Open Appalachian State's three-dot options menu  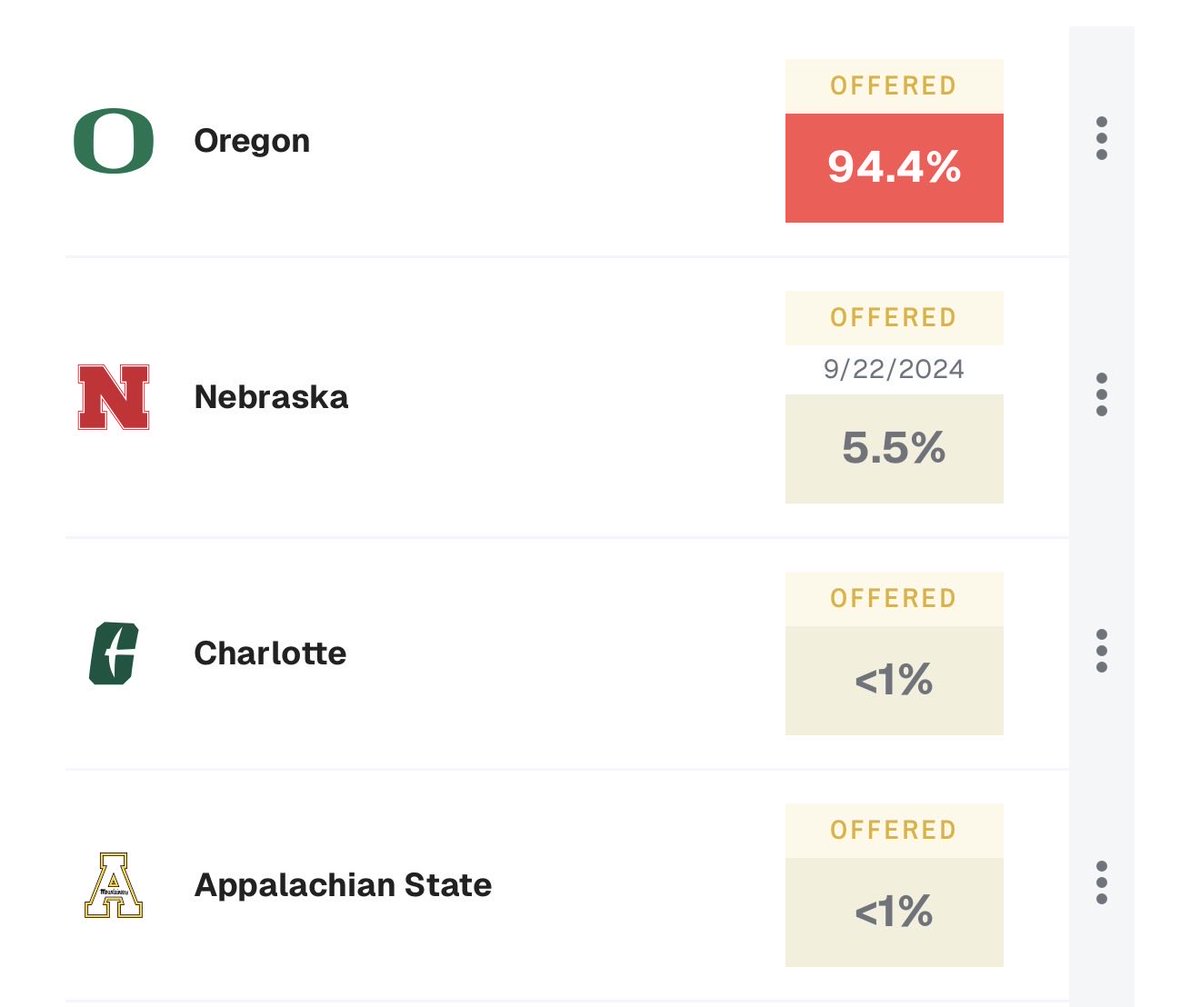pos(1101,883)
